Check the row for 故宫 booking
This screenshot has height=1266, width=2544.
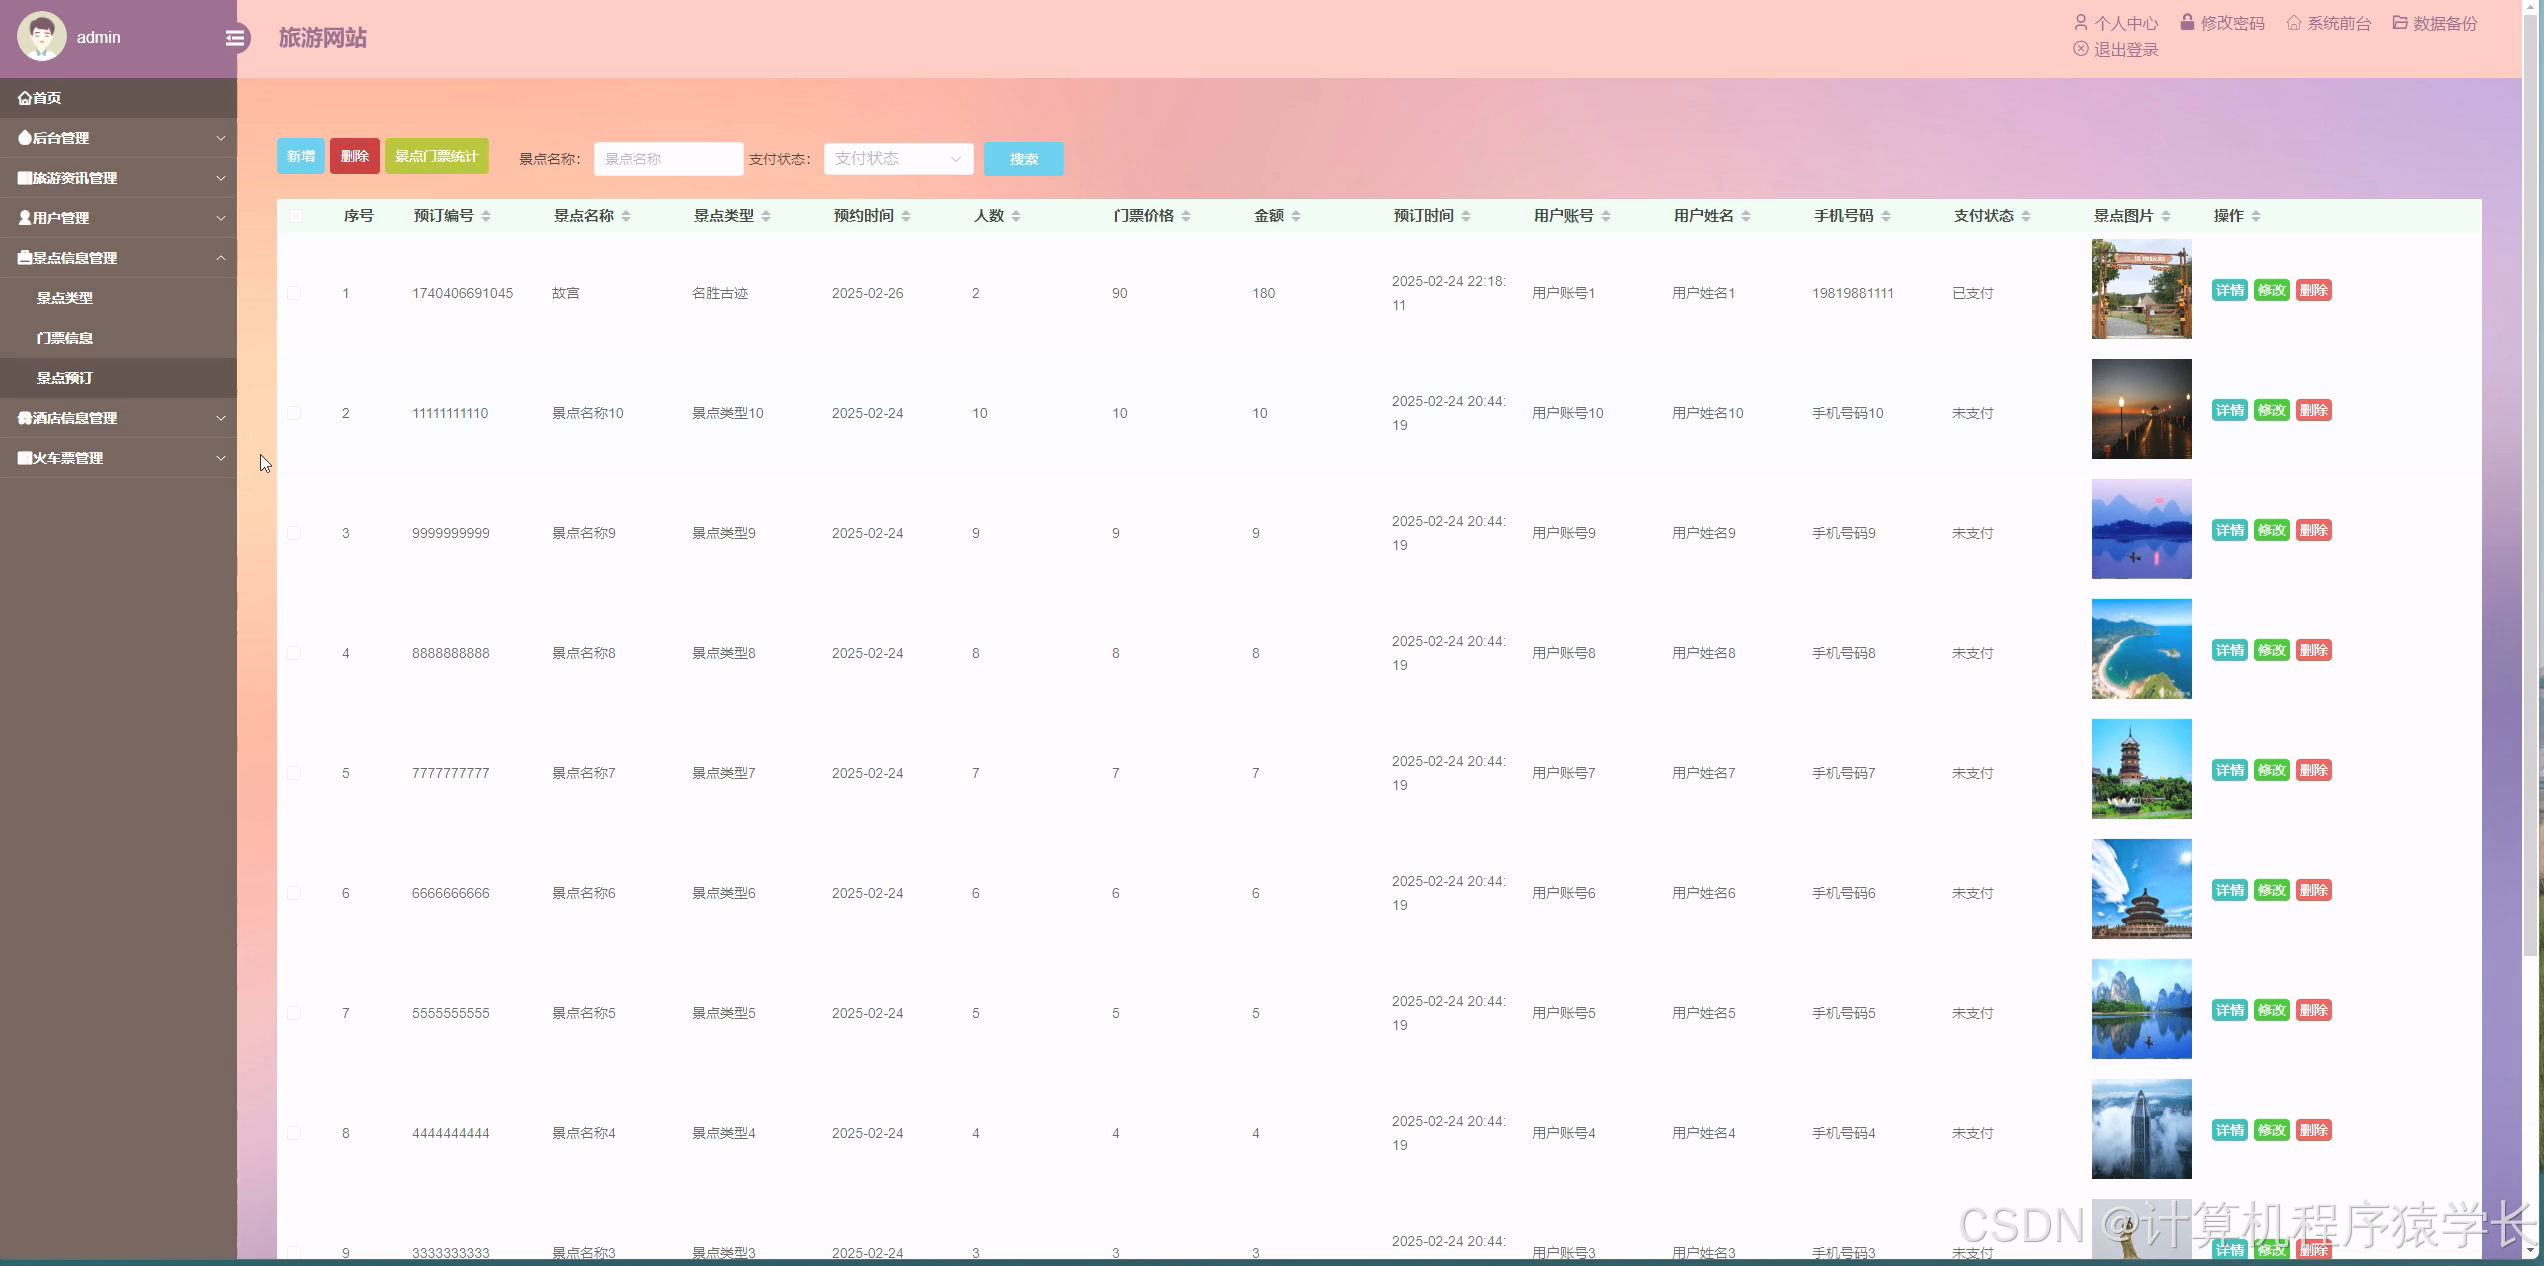pos(294,293)
